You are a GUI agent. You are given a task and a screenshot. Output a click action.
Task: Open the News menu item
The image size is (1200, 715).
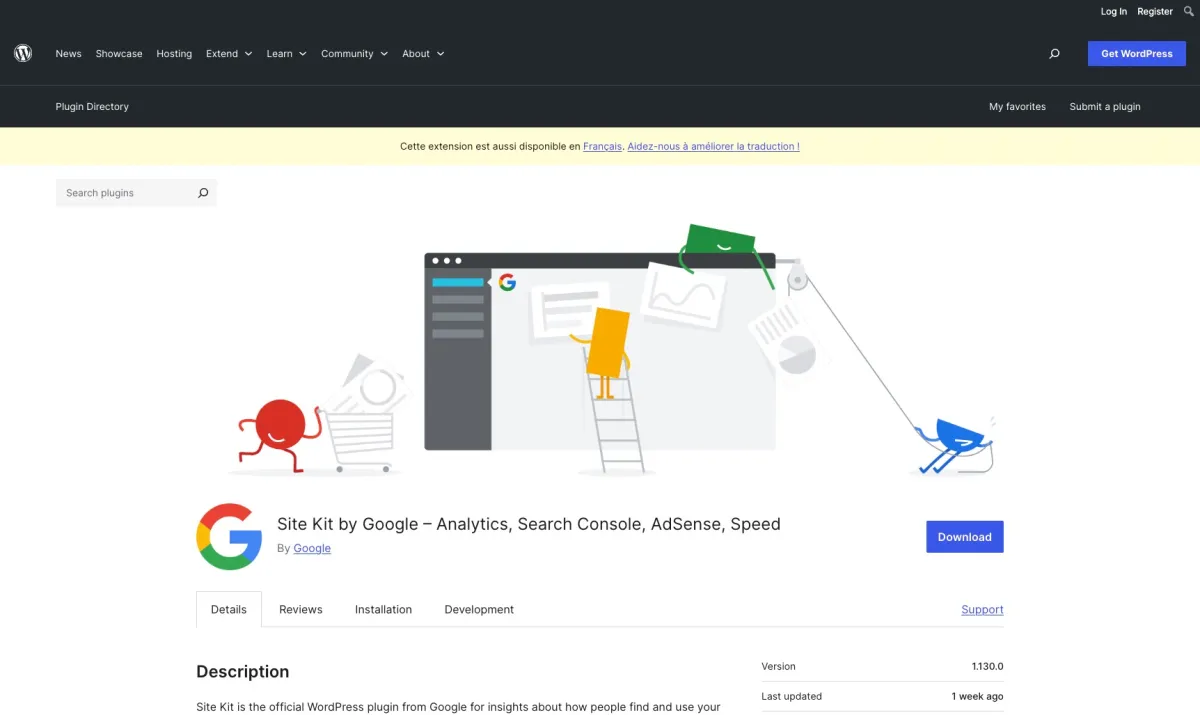coord(69,54)
